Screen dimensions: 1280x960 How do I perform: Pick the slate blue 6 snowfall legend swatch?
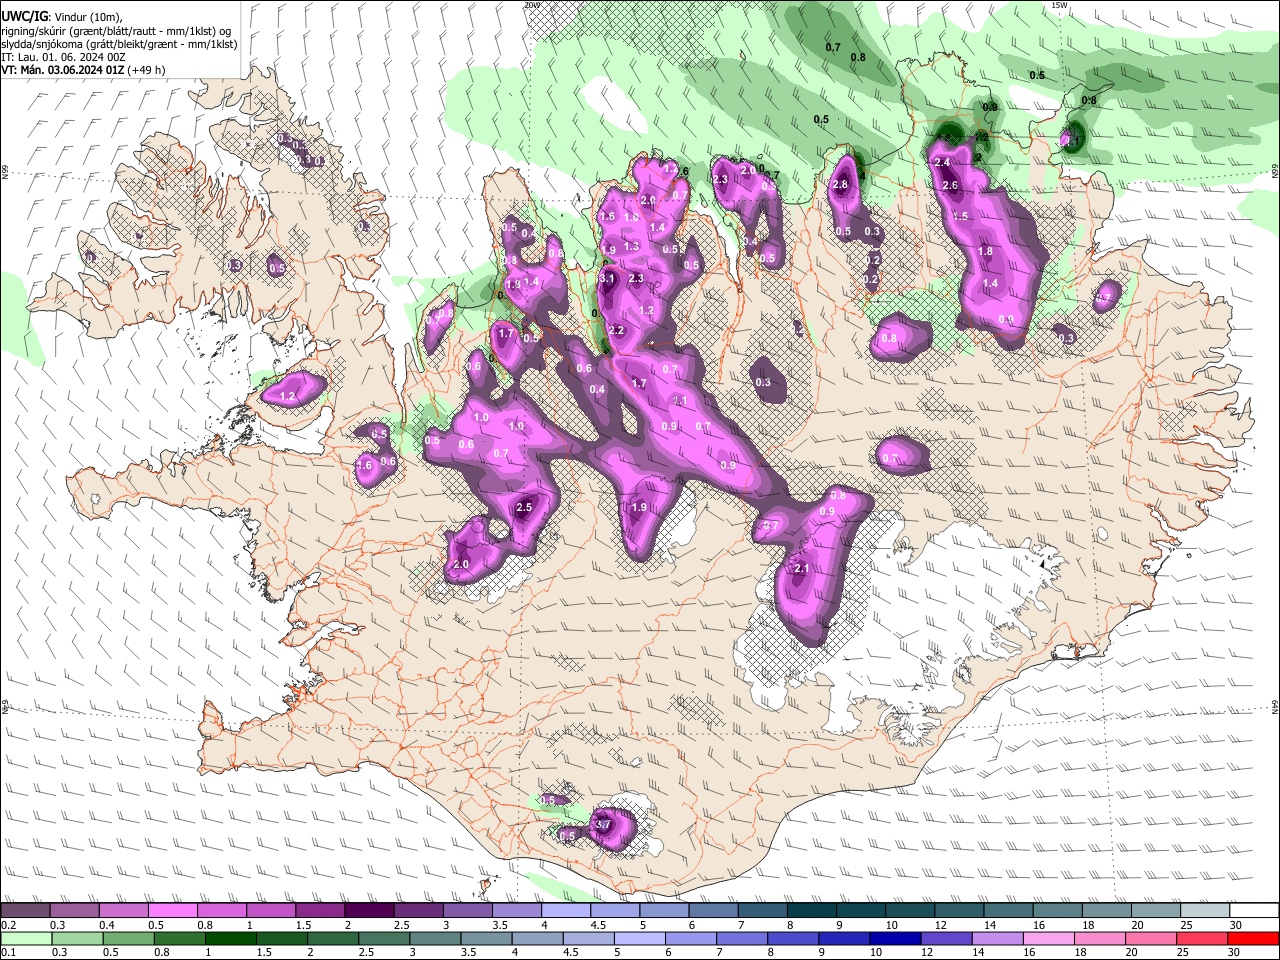coord(713,911)
